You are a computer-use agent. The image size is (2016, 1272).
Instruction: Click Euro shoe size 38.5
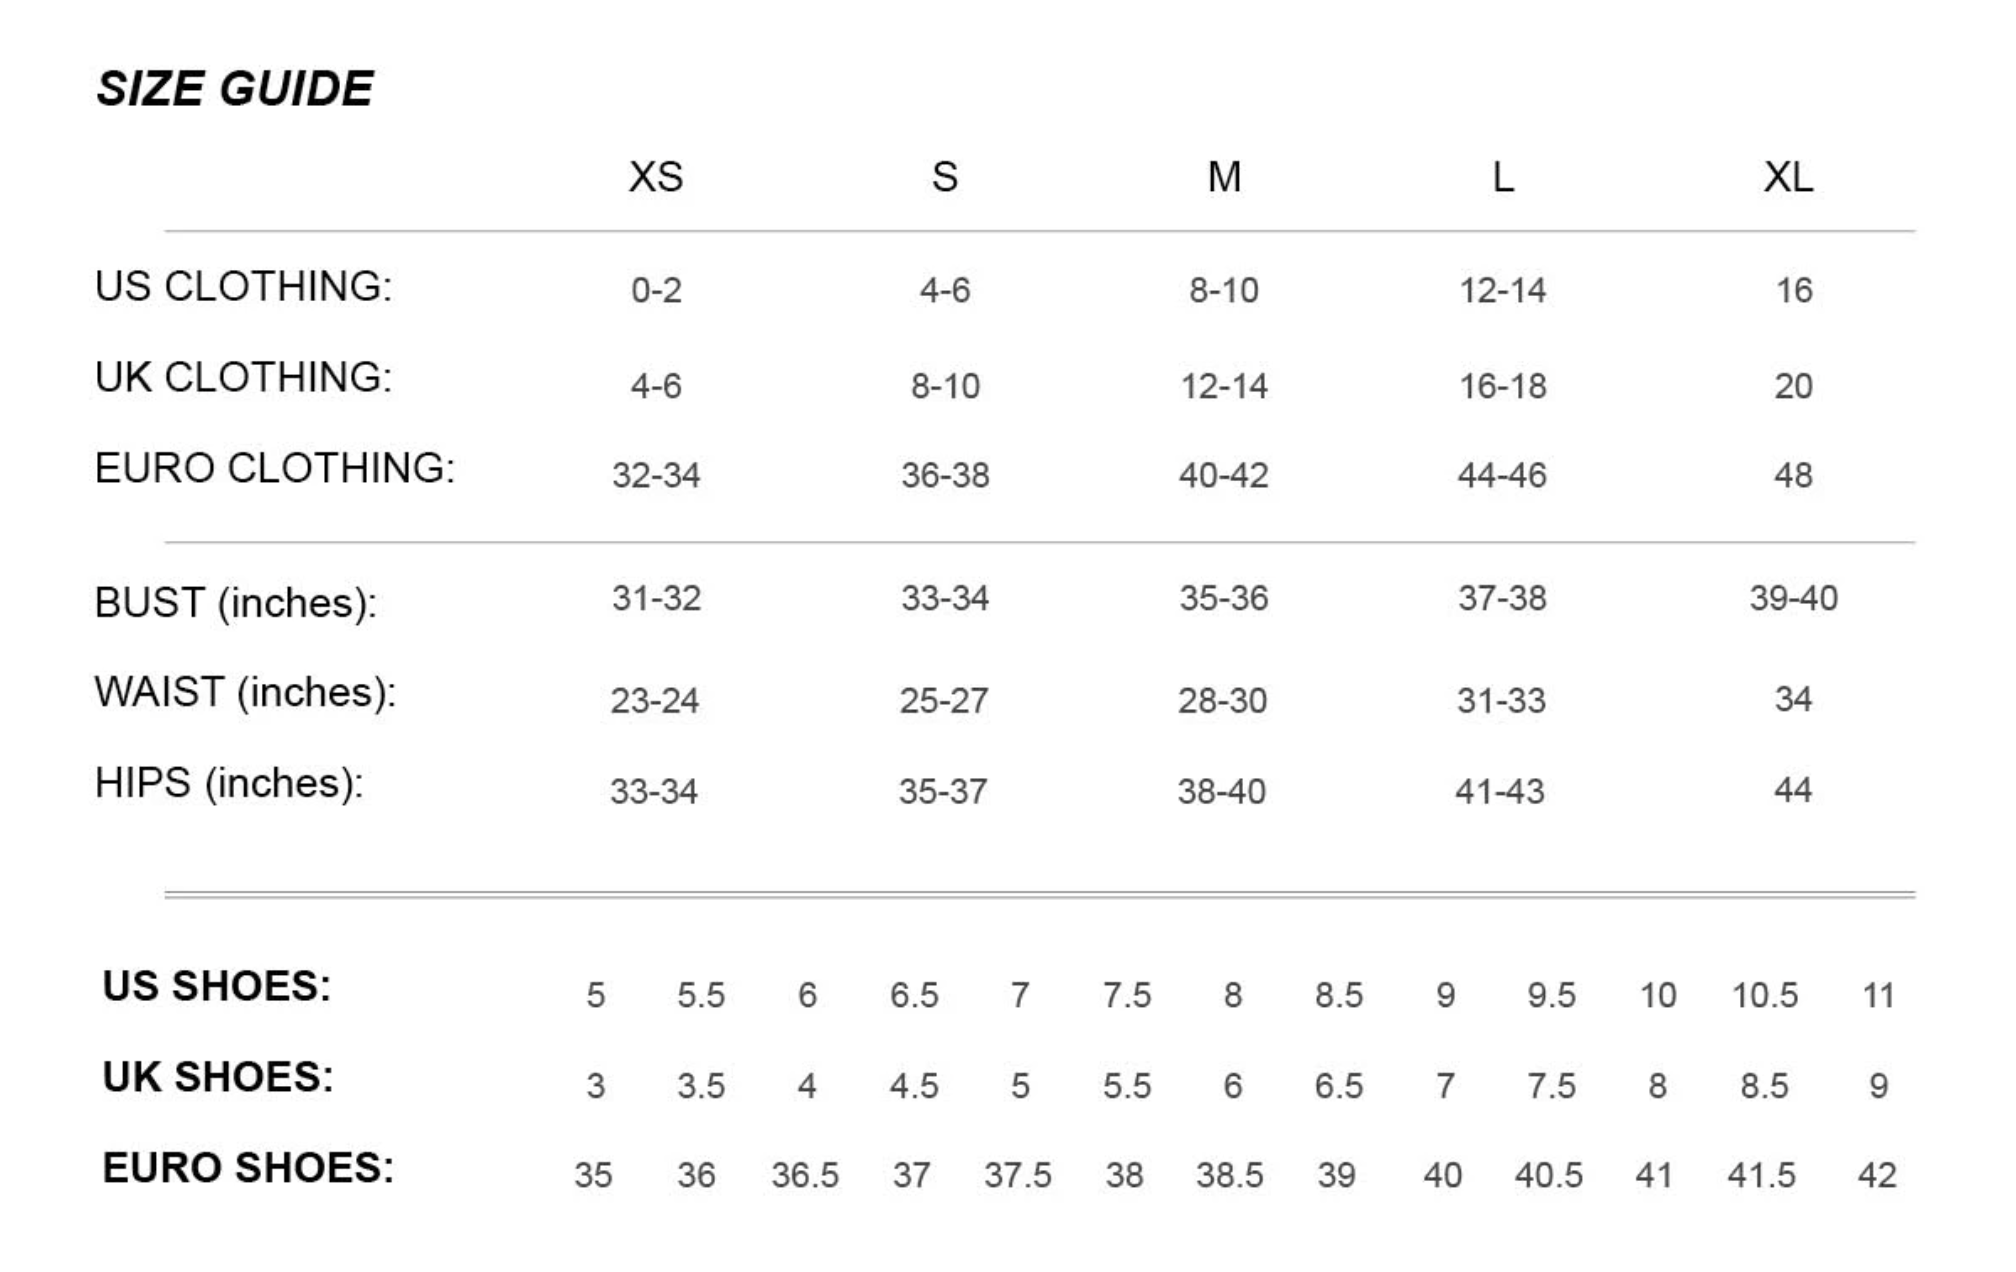point(1230,1175)
